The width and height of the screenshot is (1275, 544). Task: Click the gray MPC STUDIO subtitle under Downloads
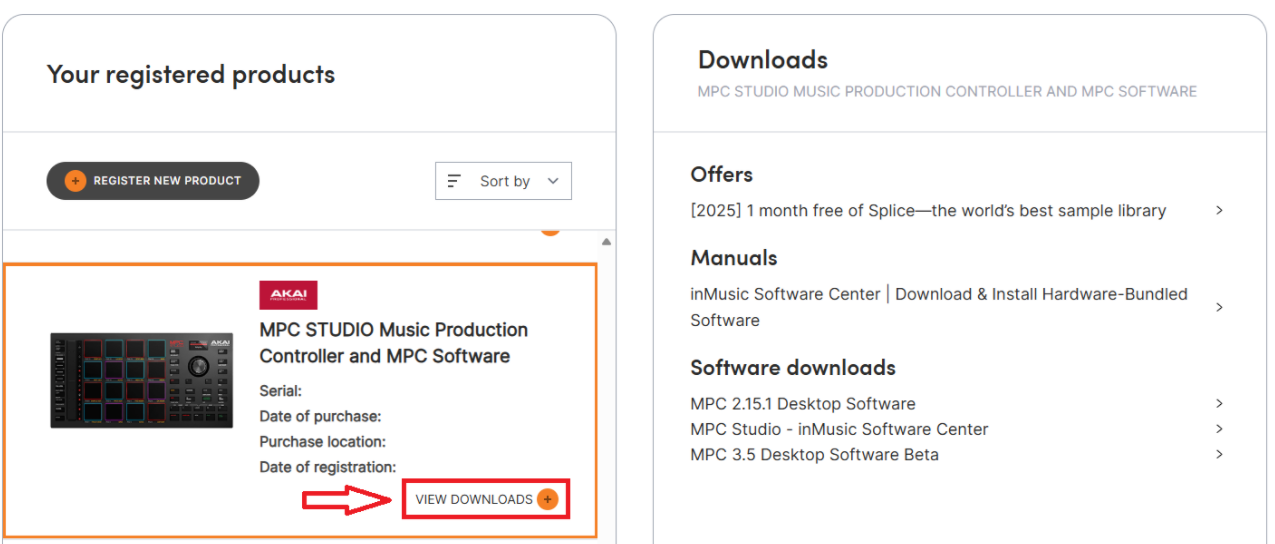point(947,91)
